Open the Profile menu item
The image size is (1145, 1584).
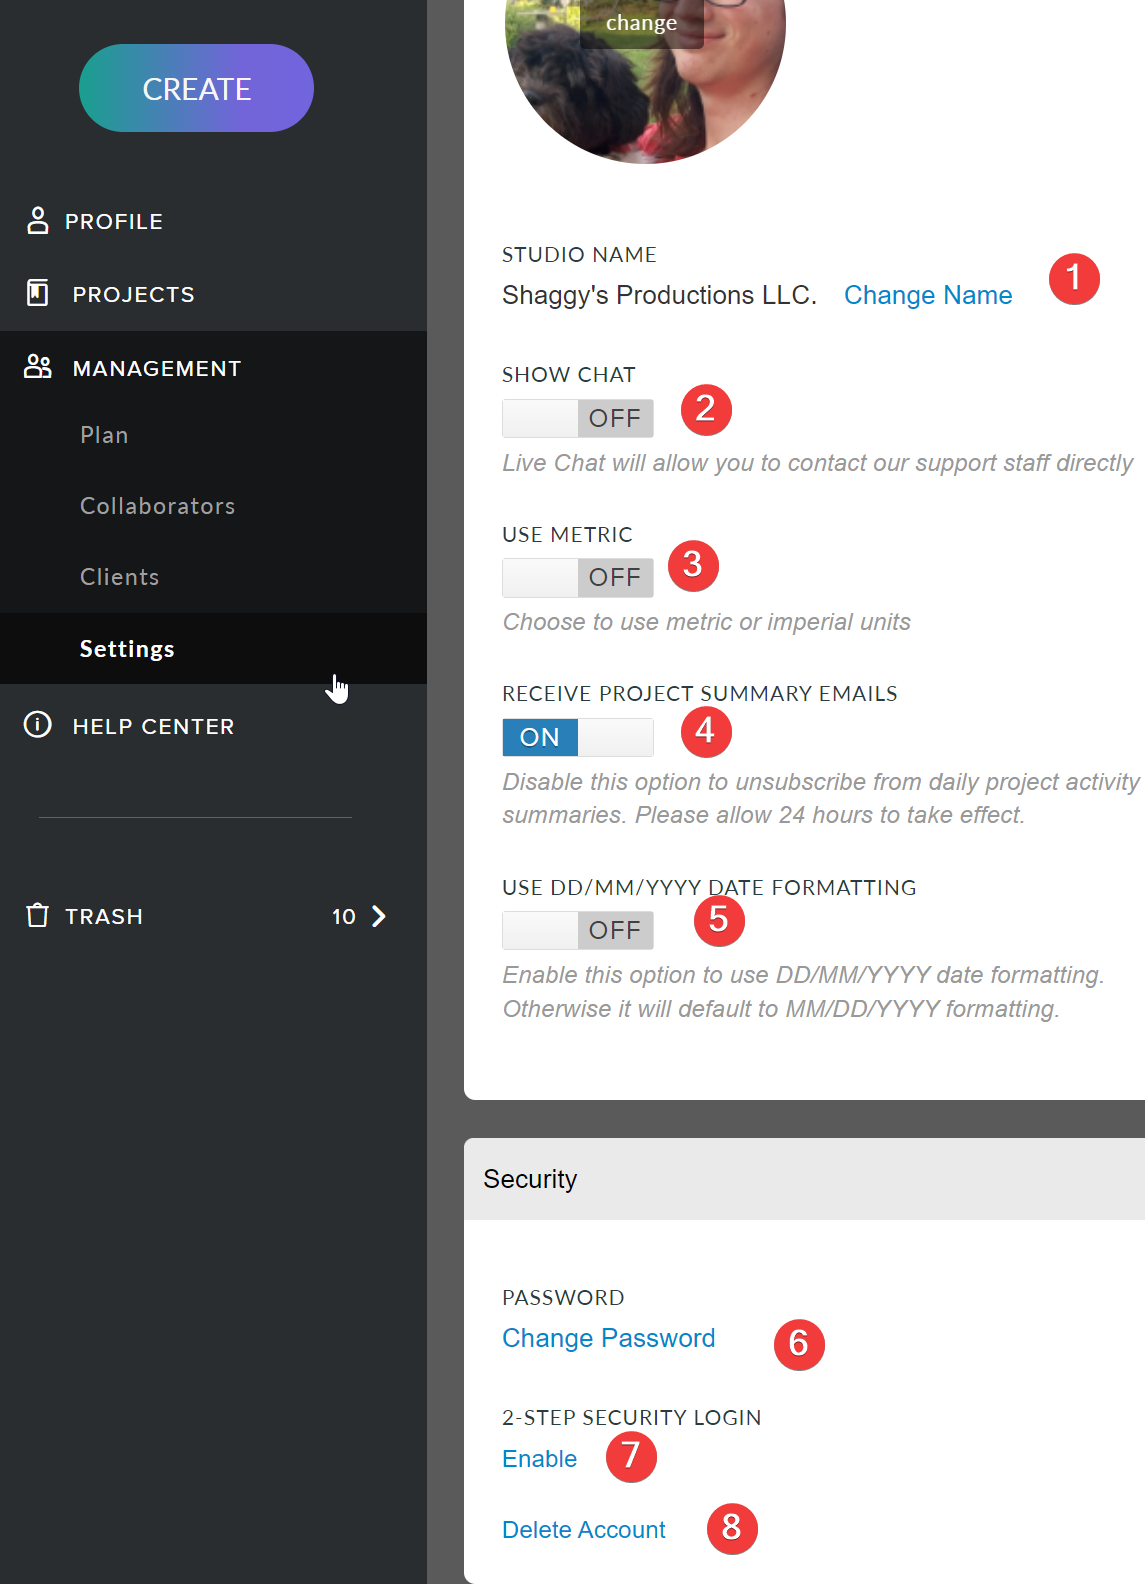click(x=114, y=222)
